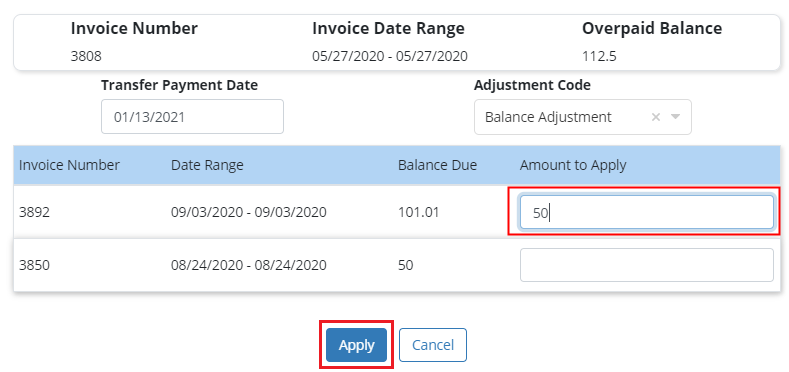Screen dimensions: 789x372
Task: Open the Adjustment Code dropdown arrow
Action: (x=675, y=117)
